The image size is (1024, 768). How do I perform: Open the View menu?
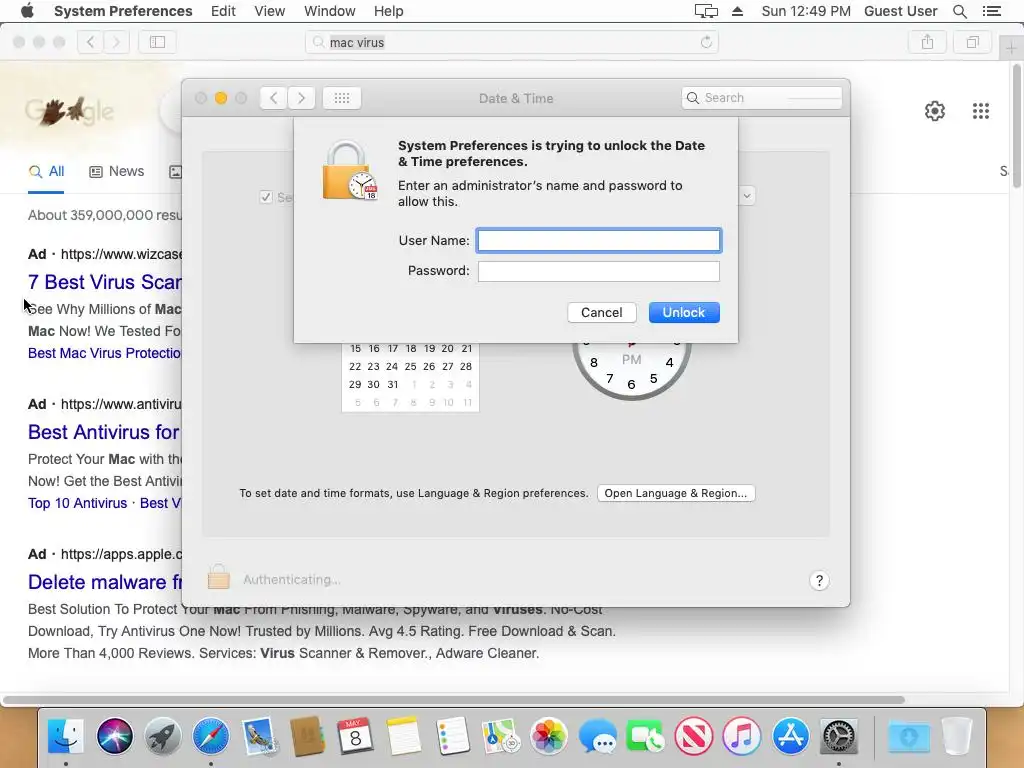[270, 11]
